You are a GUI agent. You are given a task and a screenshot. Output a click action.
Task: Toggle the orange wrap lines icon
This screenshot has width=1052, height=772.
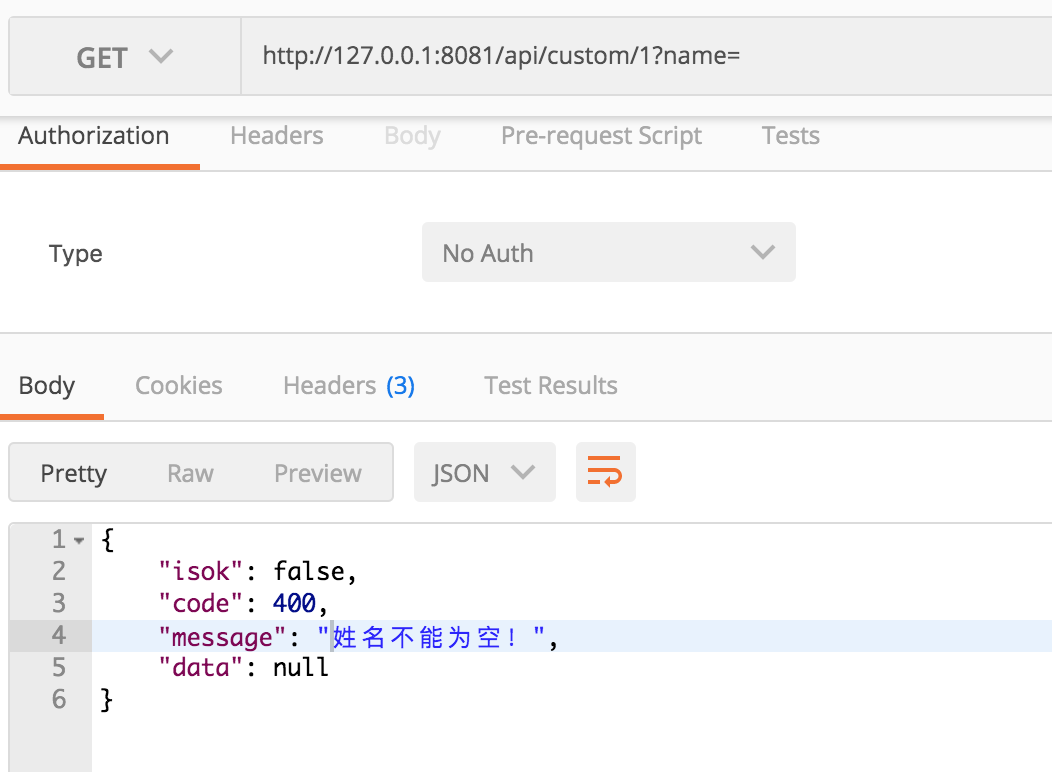coord(605,472)
